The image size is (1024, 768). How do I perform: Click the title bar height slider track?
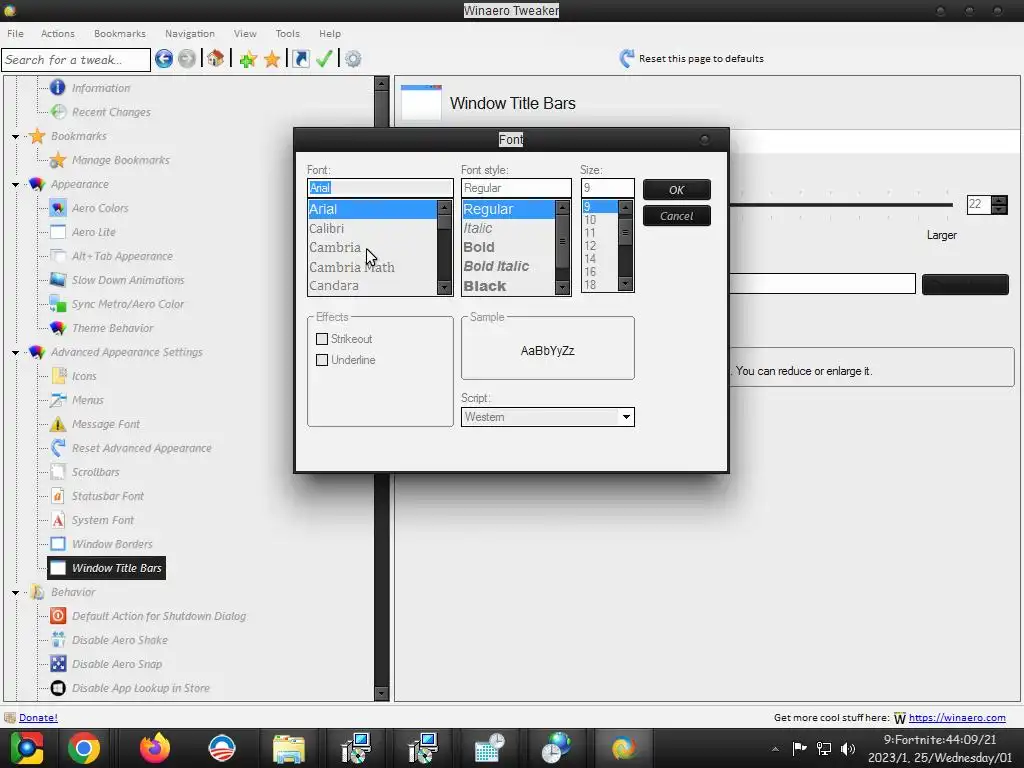click(x=840, y=205)
